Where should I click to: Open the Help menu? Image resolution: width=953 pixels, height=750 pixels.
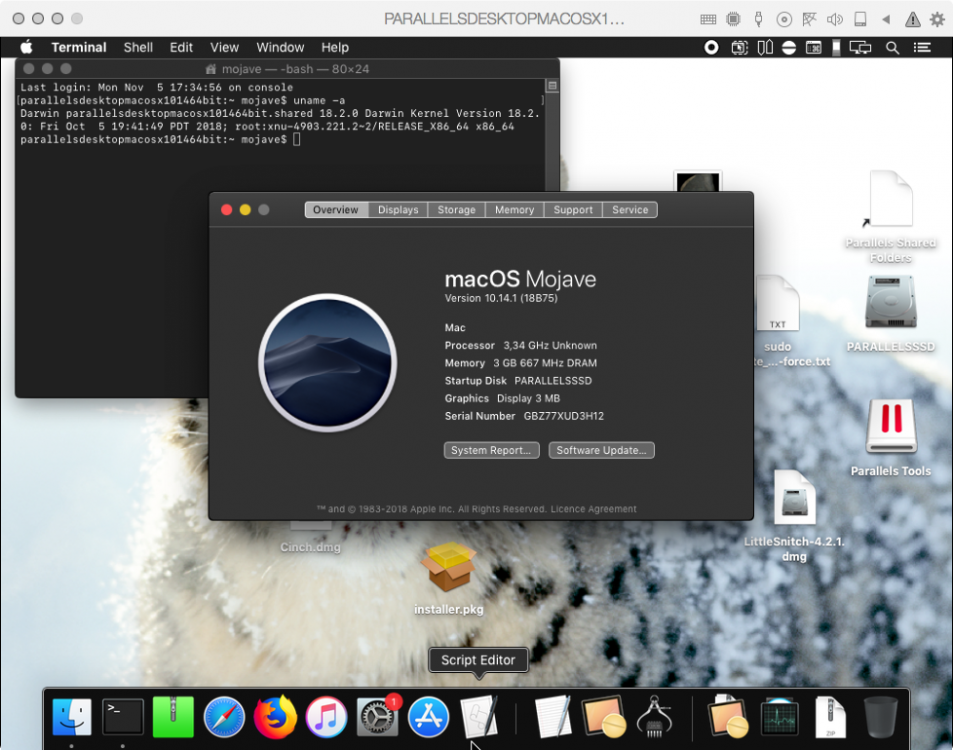[335, 47]
